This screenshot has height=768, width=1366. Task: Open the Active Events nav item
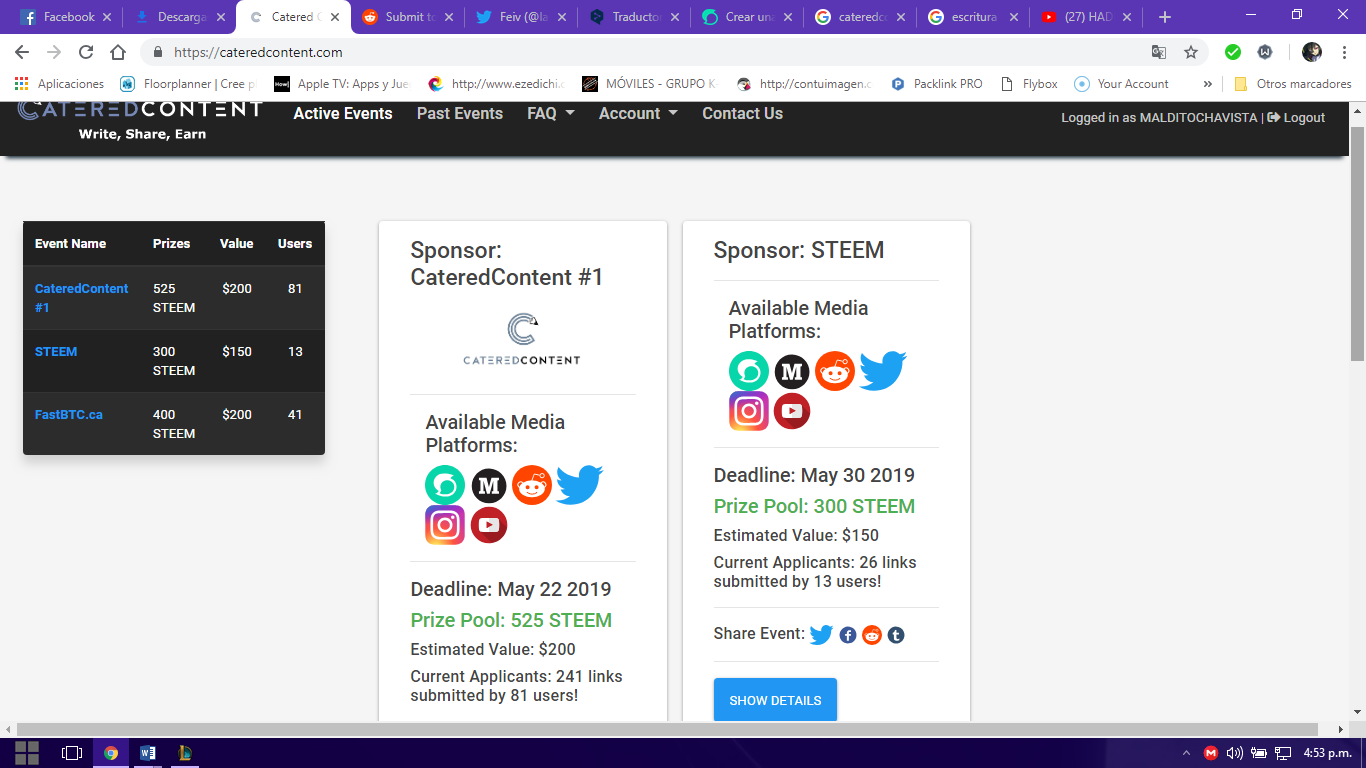(343, 113)
